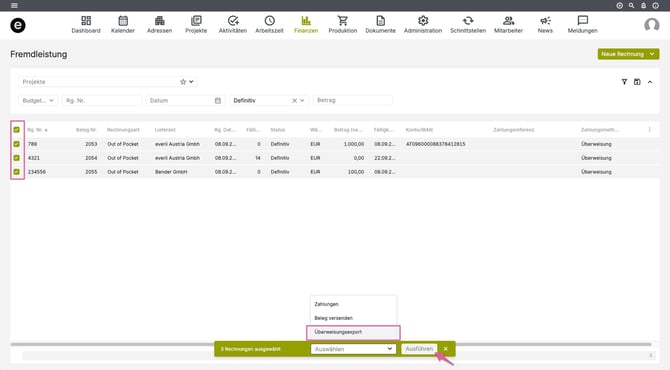670x370 pixels.
Task: Close the selection action bar
Action: 446,349
